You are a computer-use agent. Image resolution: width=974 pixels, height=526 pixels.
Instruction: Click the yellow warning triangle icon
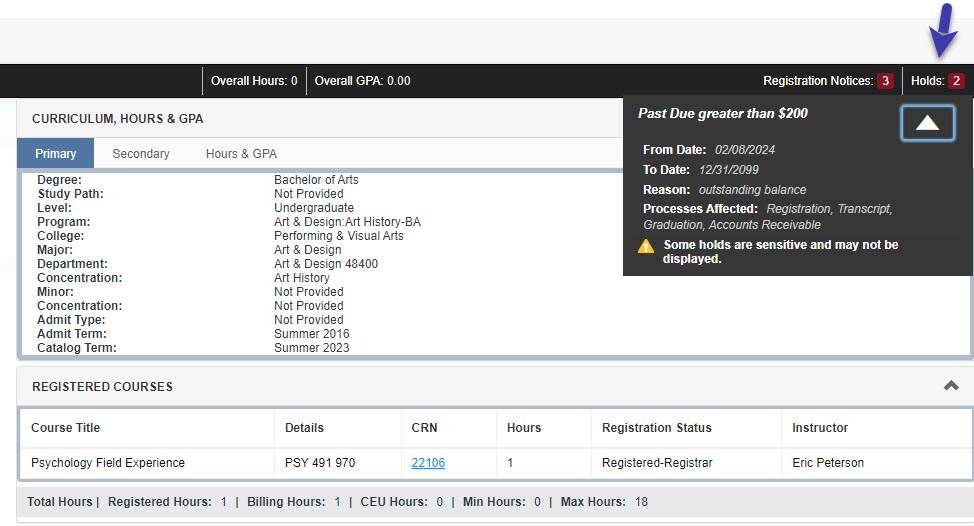(x=646, y=246)
